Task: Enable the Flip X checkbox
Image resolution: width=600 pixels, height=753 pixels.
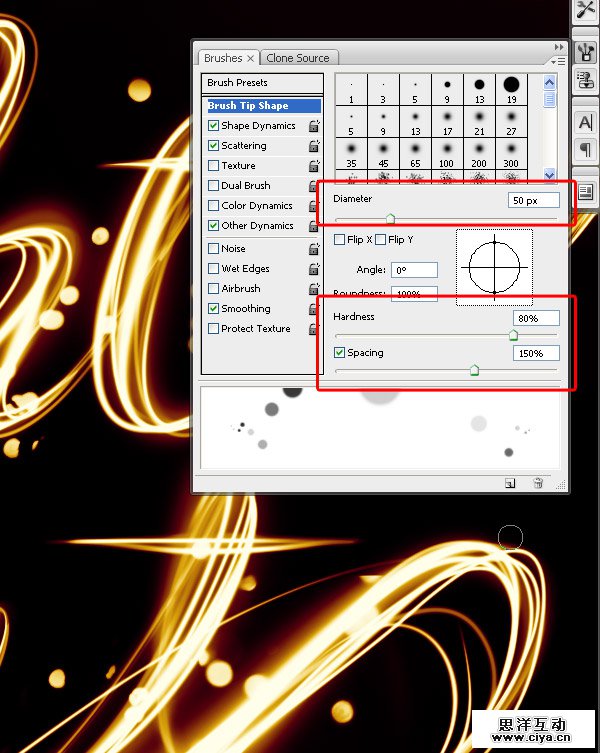Action: point(340,240)
